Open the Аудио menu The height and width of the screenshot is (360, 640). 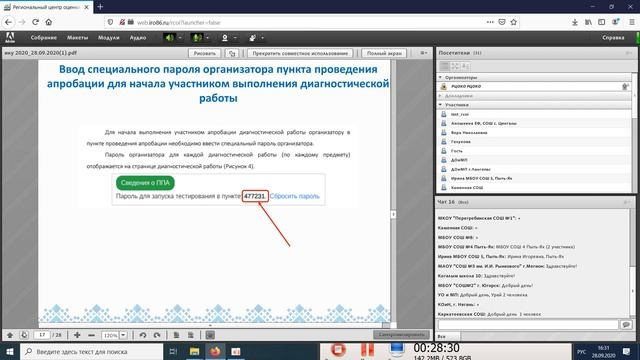click(x=138, y=38)
